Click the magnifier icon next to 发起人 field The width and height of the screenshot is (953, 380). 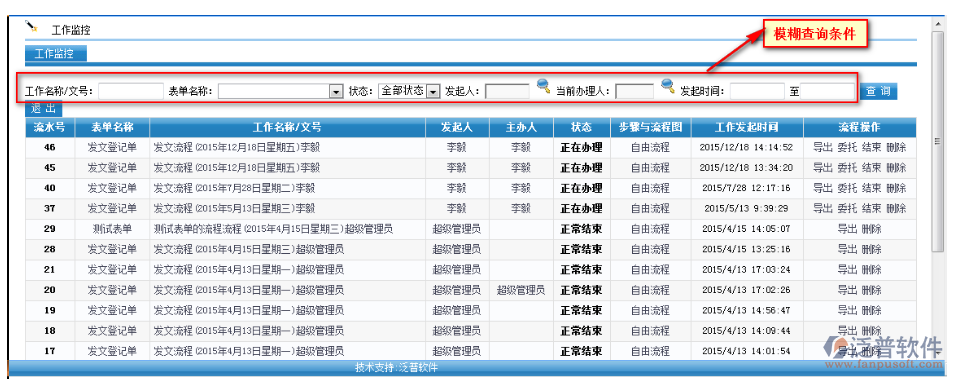tap(543, 86)
